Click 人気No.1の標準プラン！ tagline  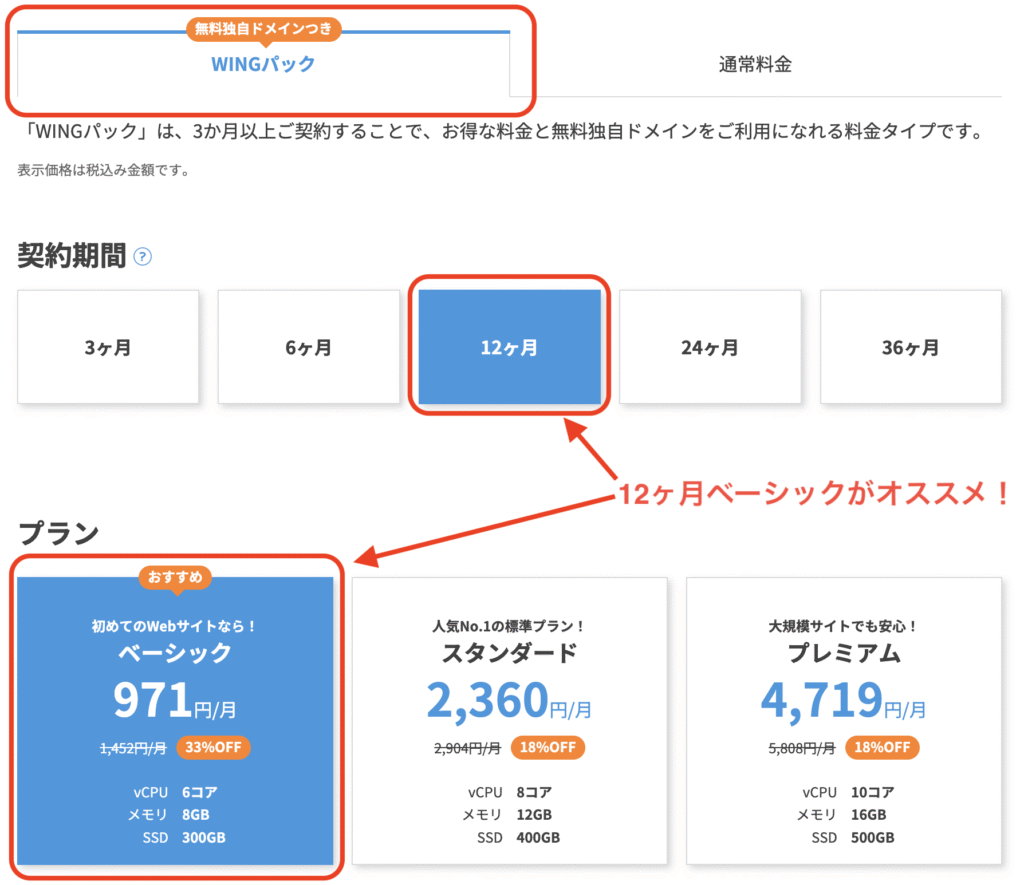point(509,626)
